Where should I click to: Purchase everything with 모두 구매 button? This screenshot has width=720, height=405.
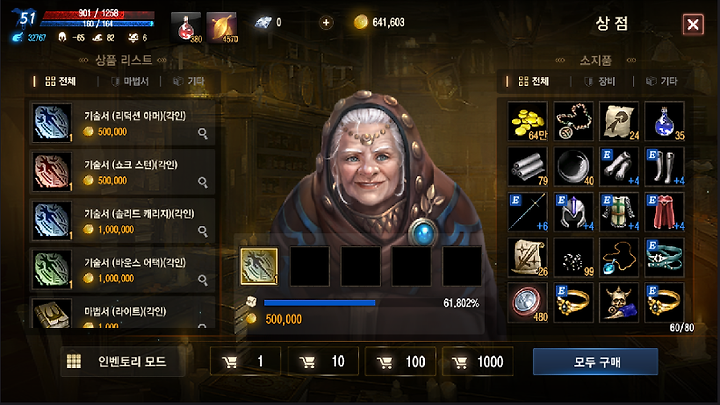click(x=596, y=362)
